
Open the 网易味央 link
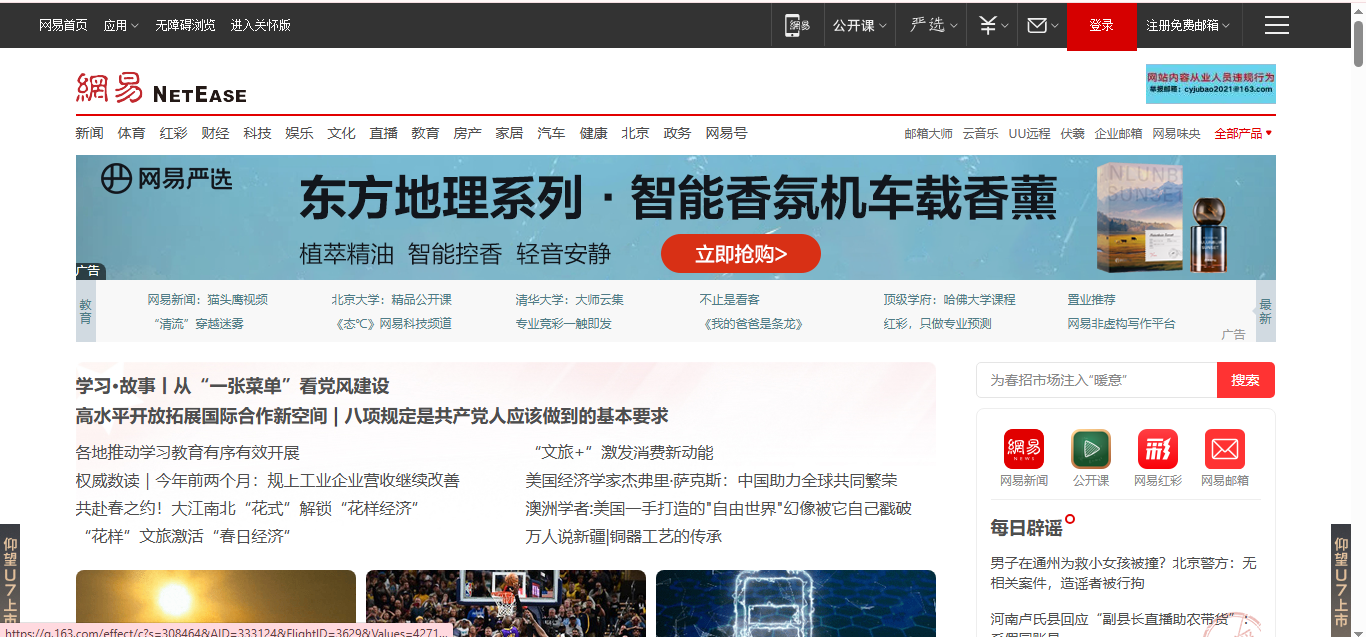click(1176, 133)
